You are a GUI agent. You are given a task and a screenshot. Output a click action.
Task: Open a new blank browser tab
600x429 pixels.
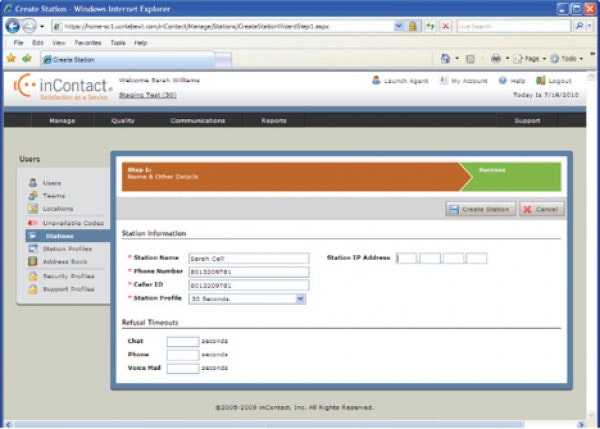click(223, 60)
